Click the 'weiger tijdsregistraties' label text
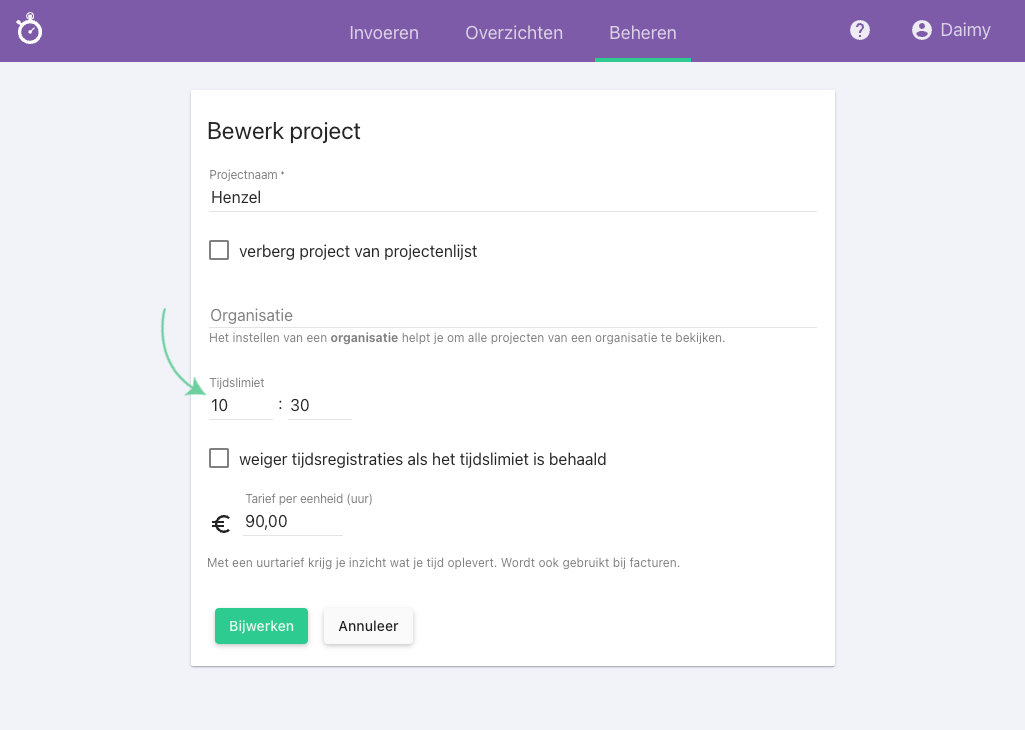 423,460
